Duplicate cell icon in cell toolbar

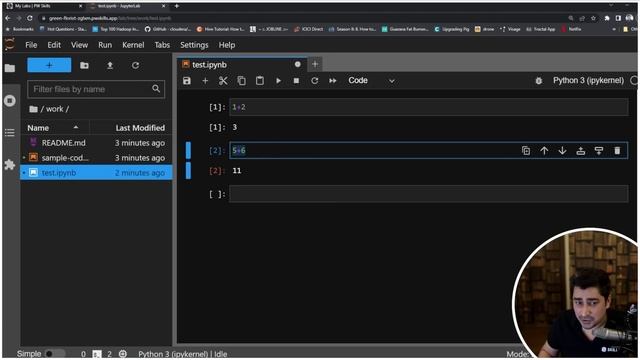526,151
